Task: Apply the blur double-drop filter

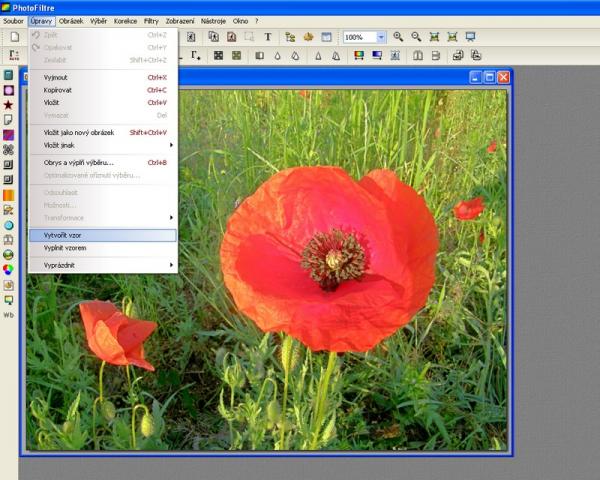Action: (x=295, y=56)
